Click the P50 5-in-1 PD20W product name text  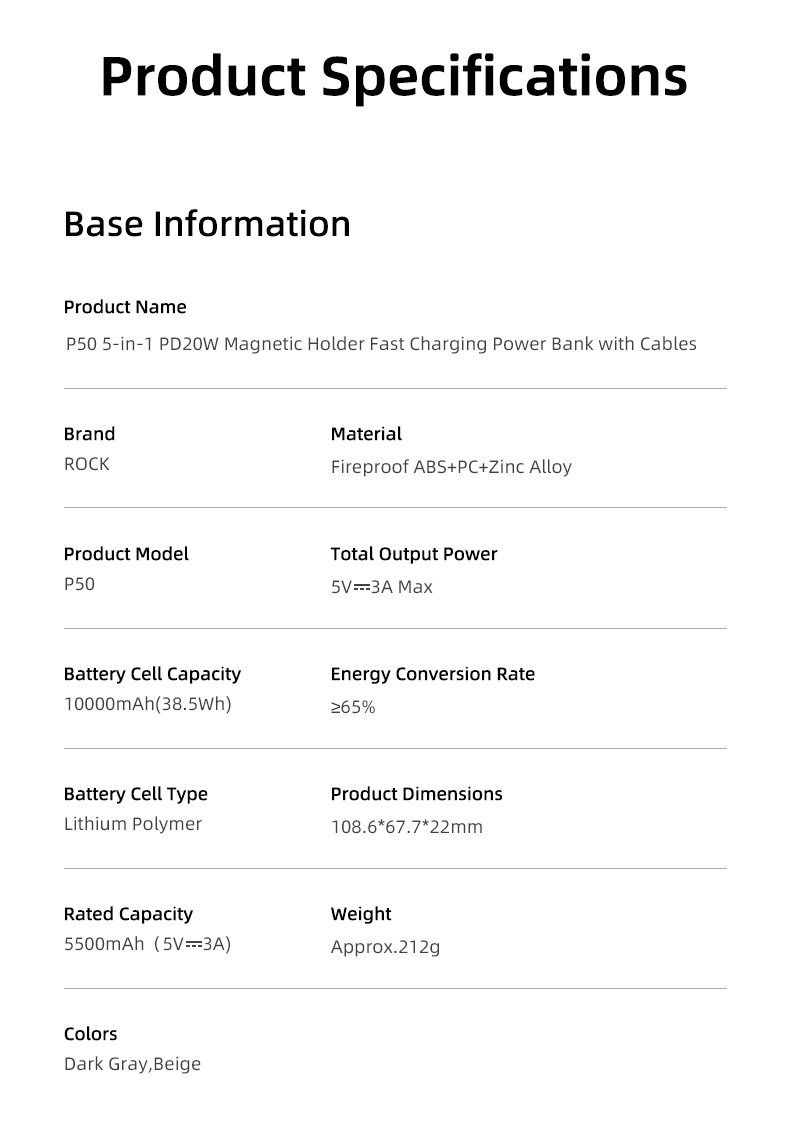[381, 344]
